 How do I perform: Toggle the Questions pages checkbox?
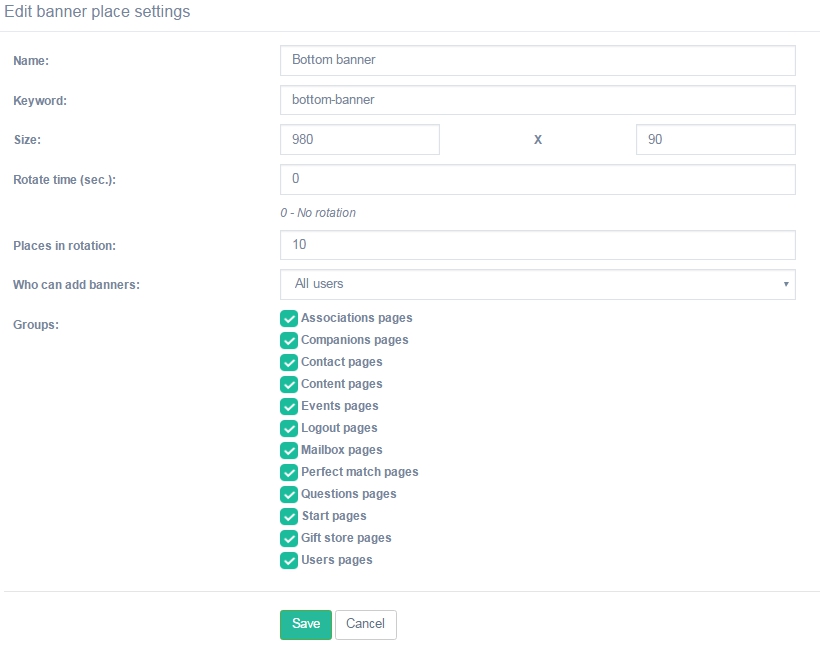pyautogui.click(x=289, y=494)
